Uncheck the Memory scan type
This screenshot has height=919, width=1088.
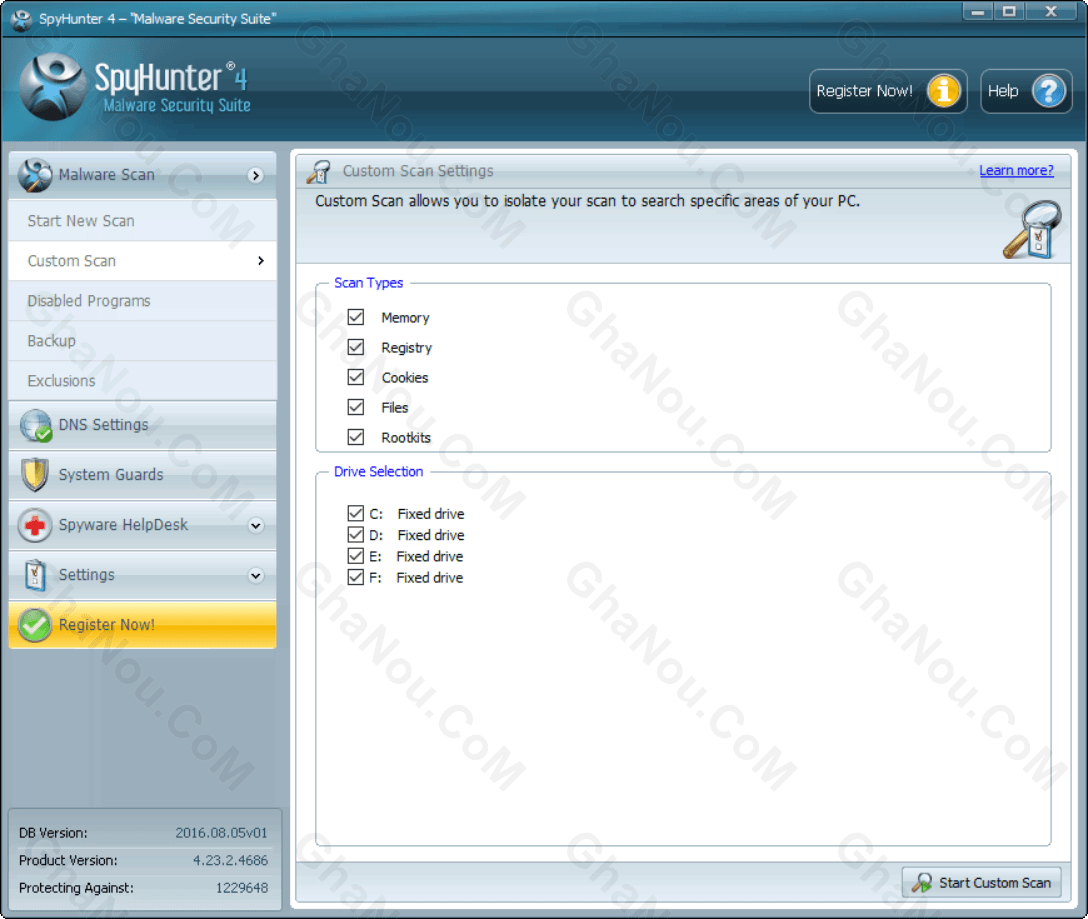[355, 317]
